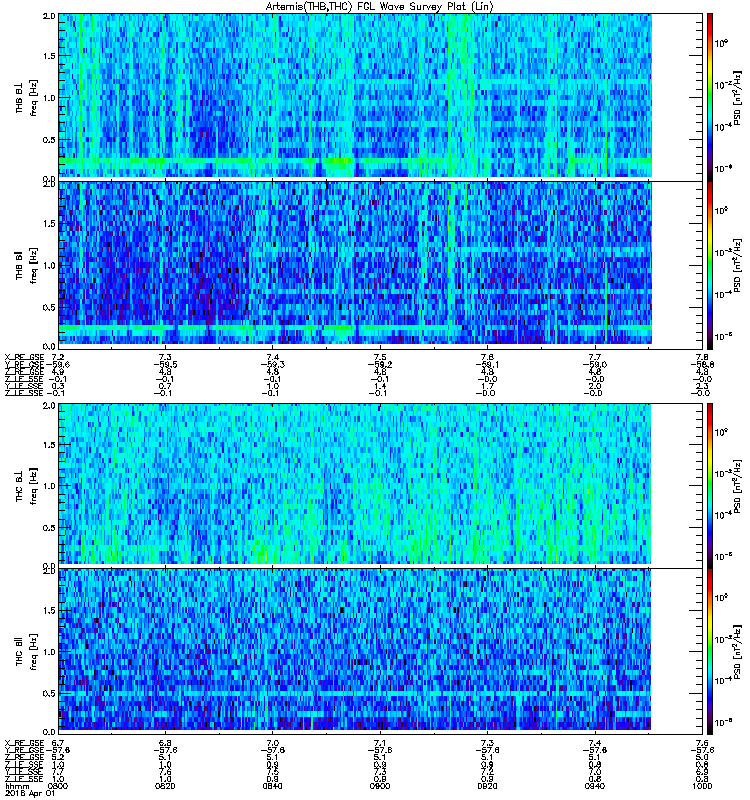Click the PSD [nT²/Hz] label of bottom color bar
The width and height of the screenshot is (750, 800).
[739, 652]
